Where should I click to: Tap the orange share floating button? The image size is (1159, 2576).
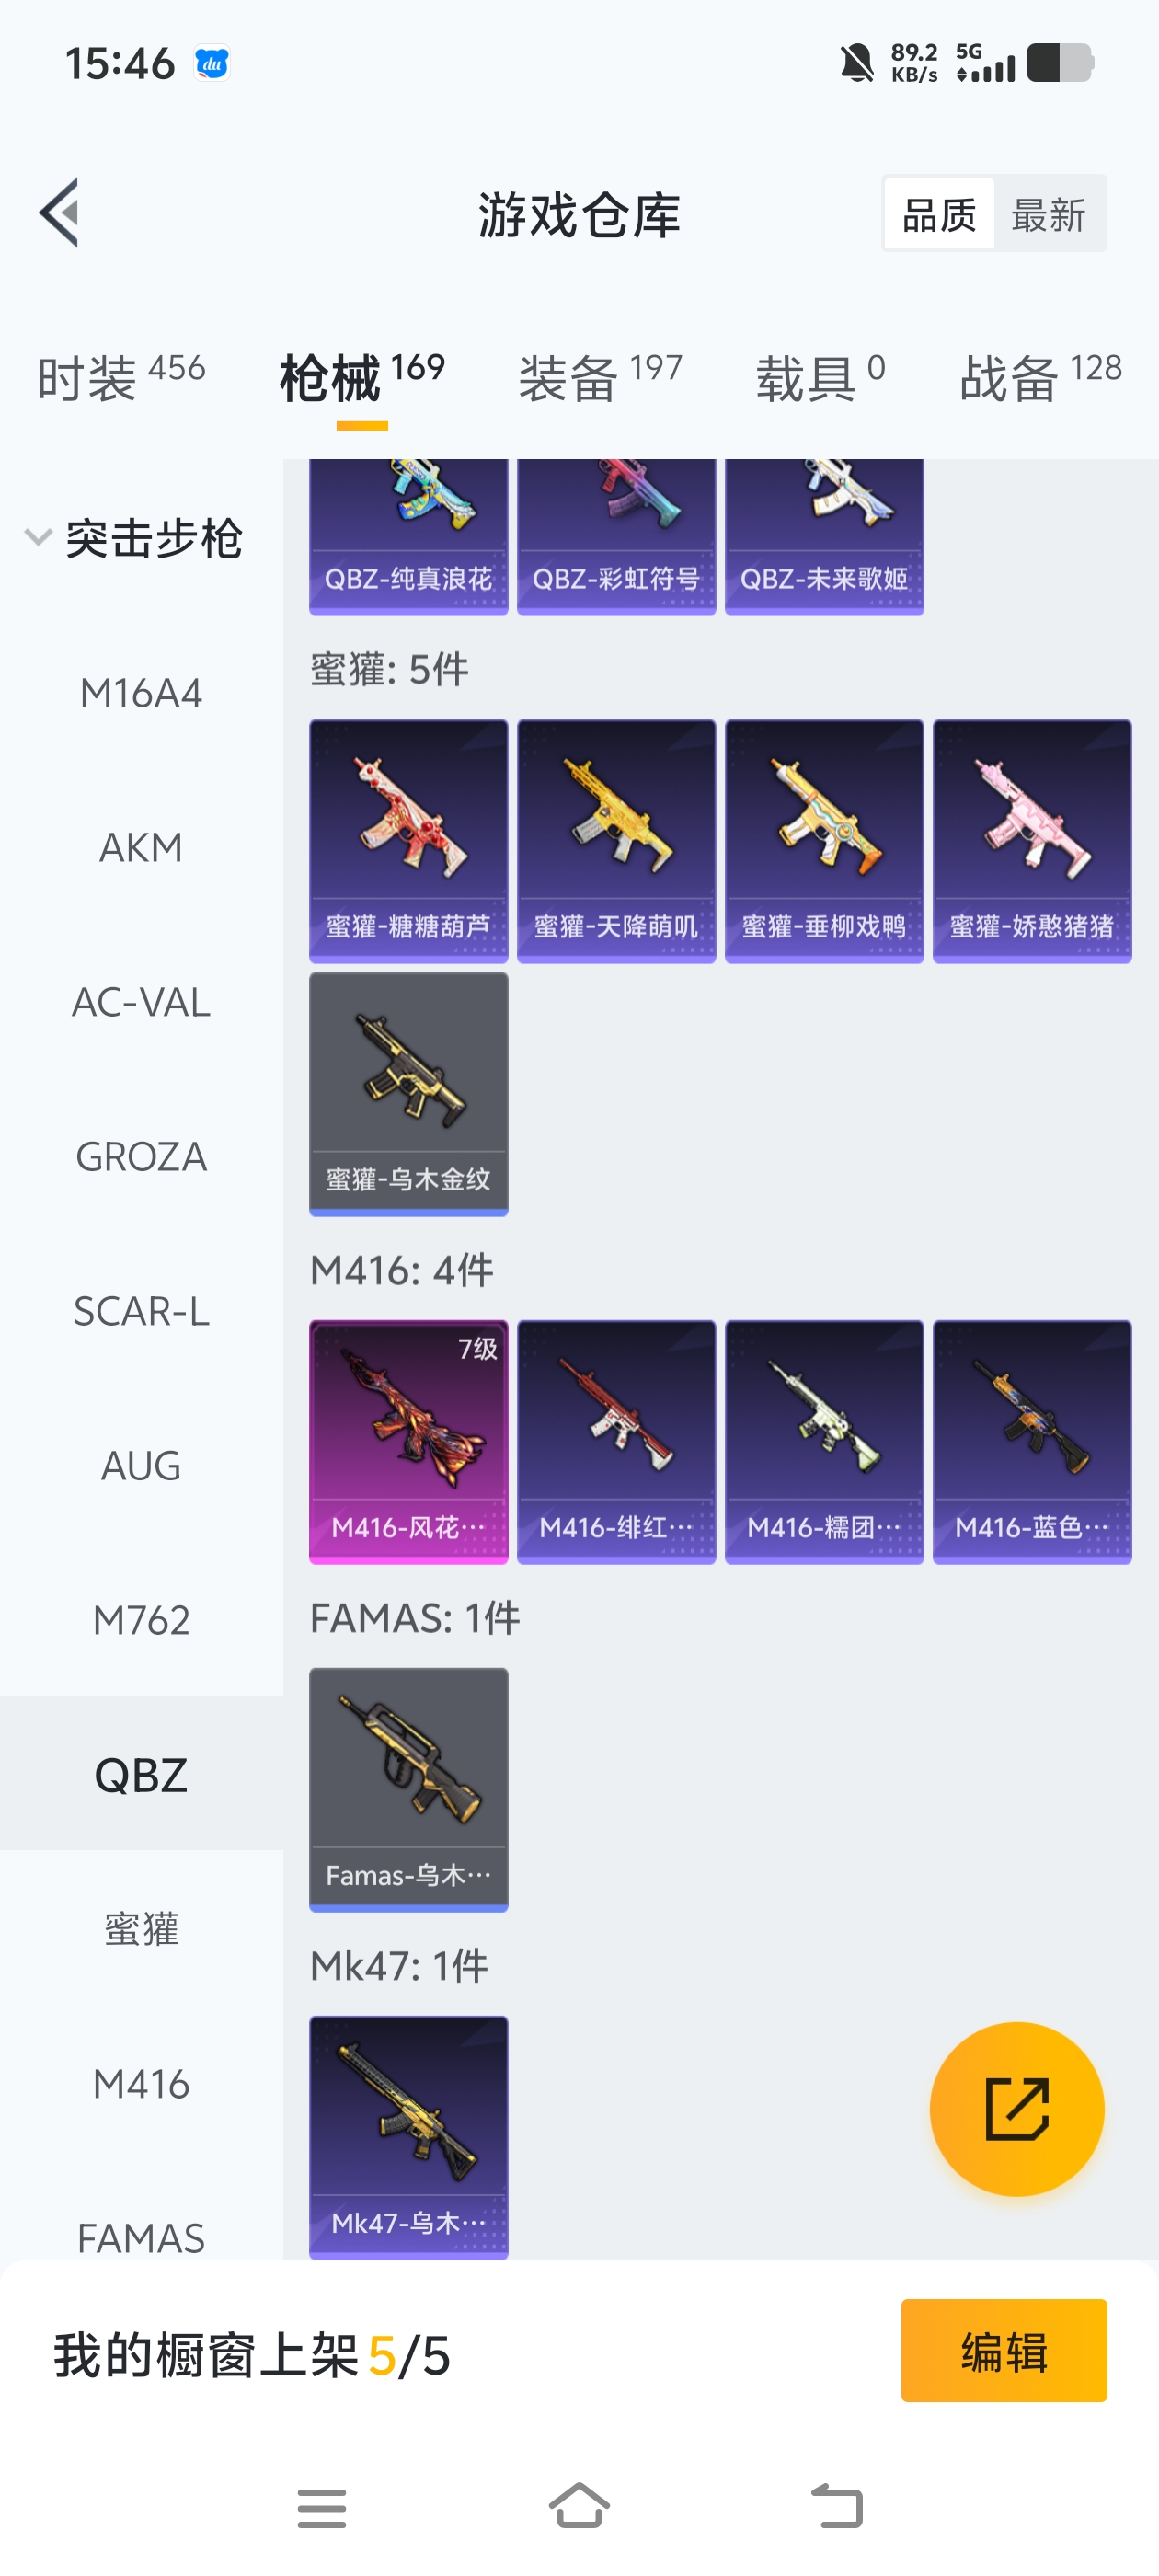pyautogui.click(x=1016, y=2108)
